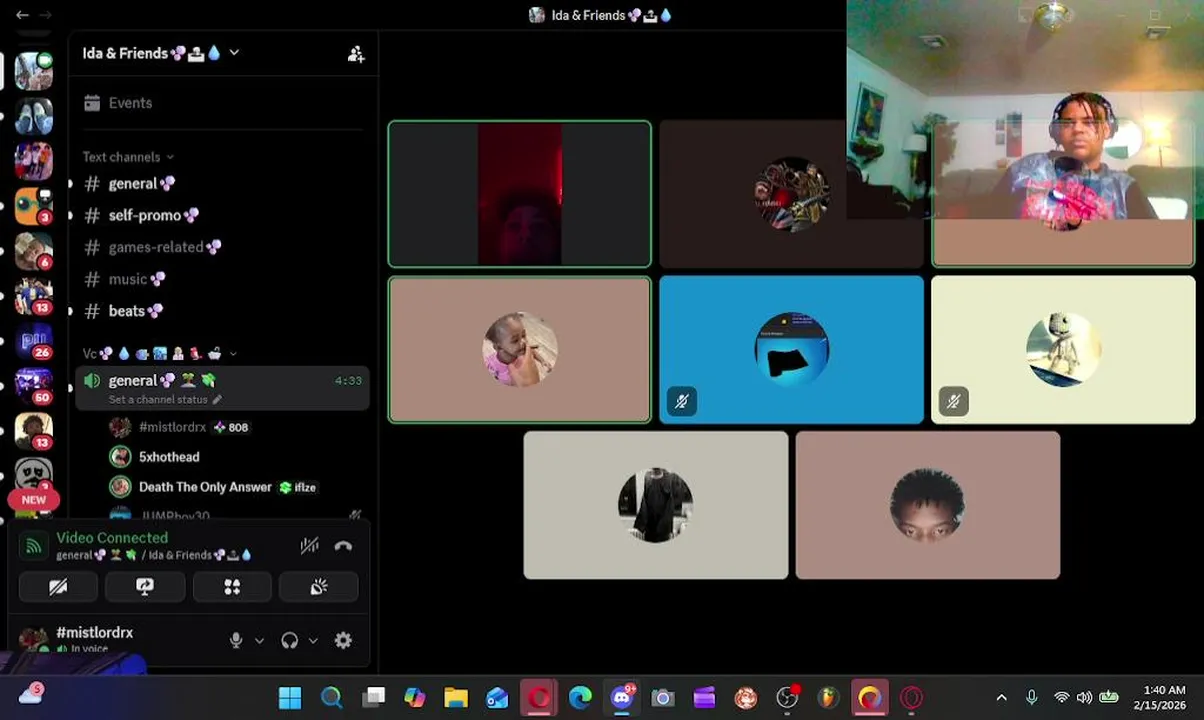Select the tile with dark coat avatar

click(x=656, y=505)
